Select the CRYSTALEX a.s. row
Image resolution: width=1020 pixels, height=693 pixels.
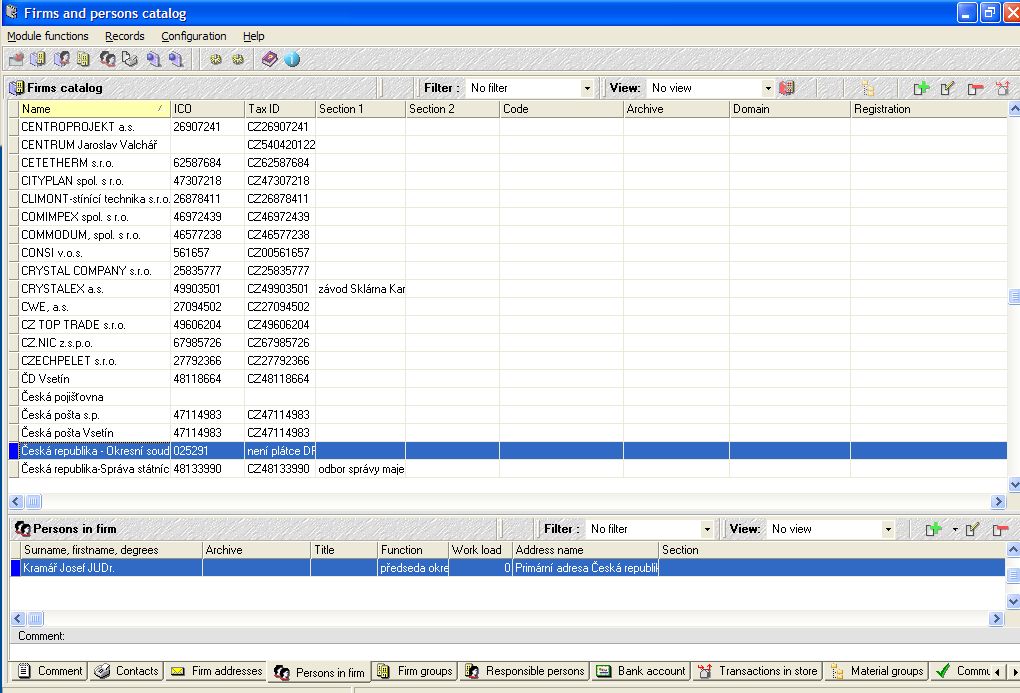coord(507,289)
